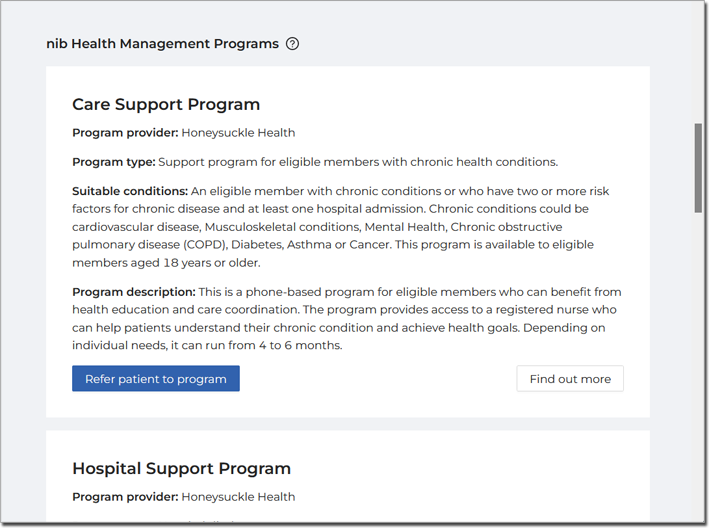Click the Suitable conditions label
The height and width of the screenshot is (528, 709).
130,191
